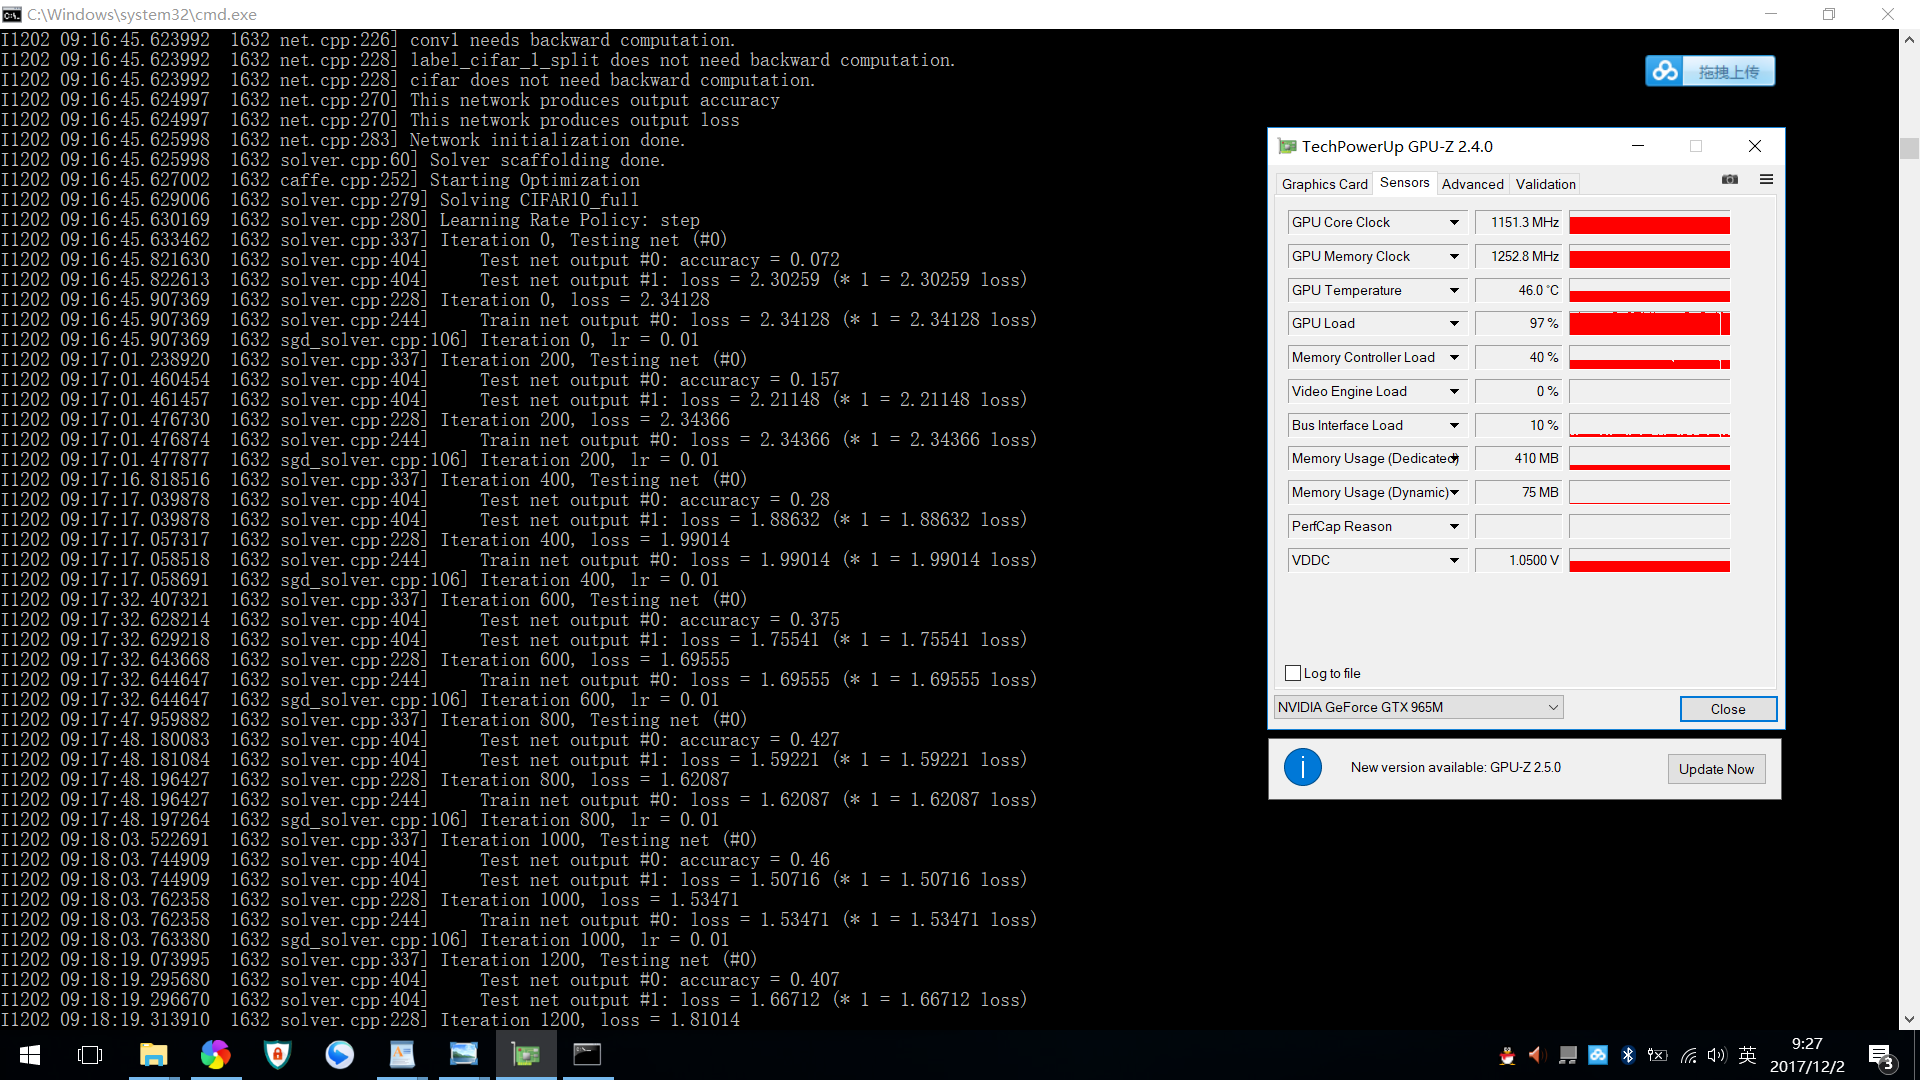Expand the GPU Core Clock dropdown
The image size is (1920, 1080).
click(x=1454, y=223)
